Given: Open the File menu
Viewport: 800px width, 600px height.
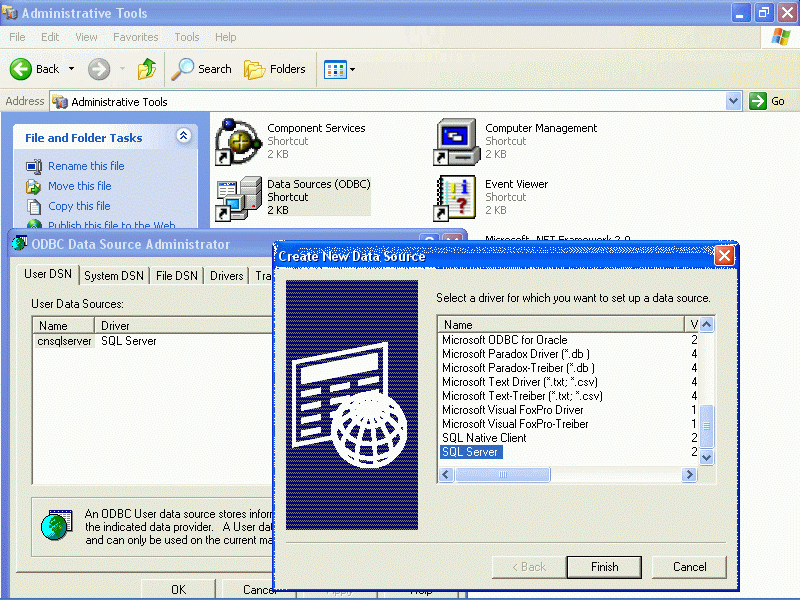Looking at the screenshot, I should (x=17, y=37).
